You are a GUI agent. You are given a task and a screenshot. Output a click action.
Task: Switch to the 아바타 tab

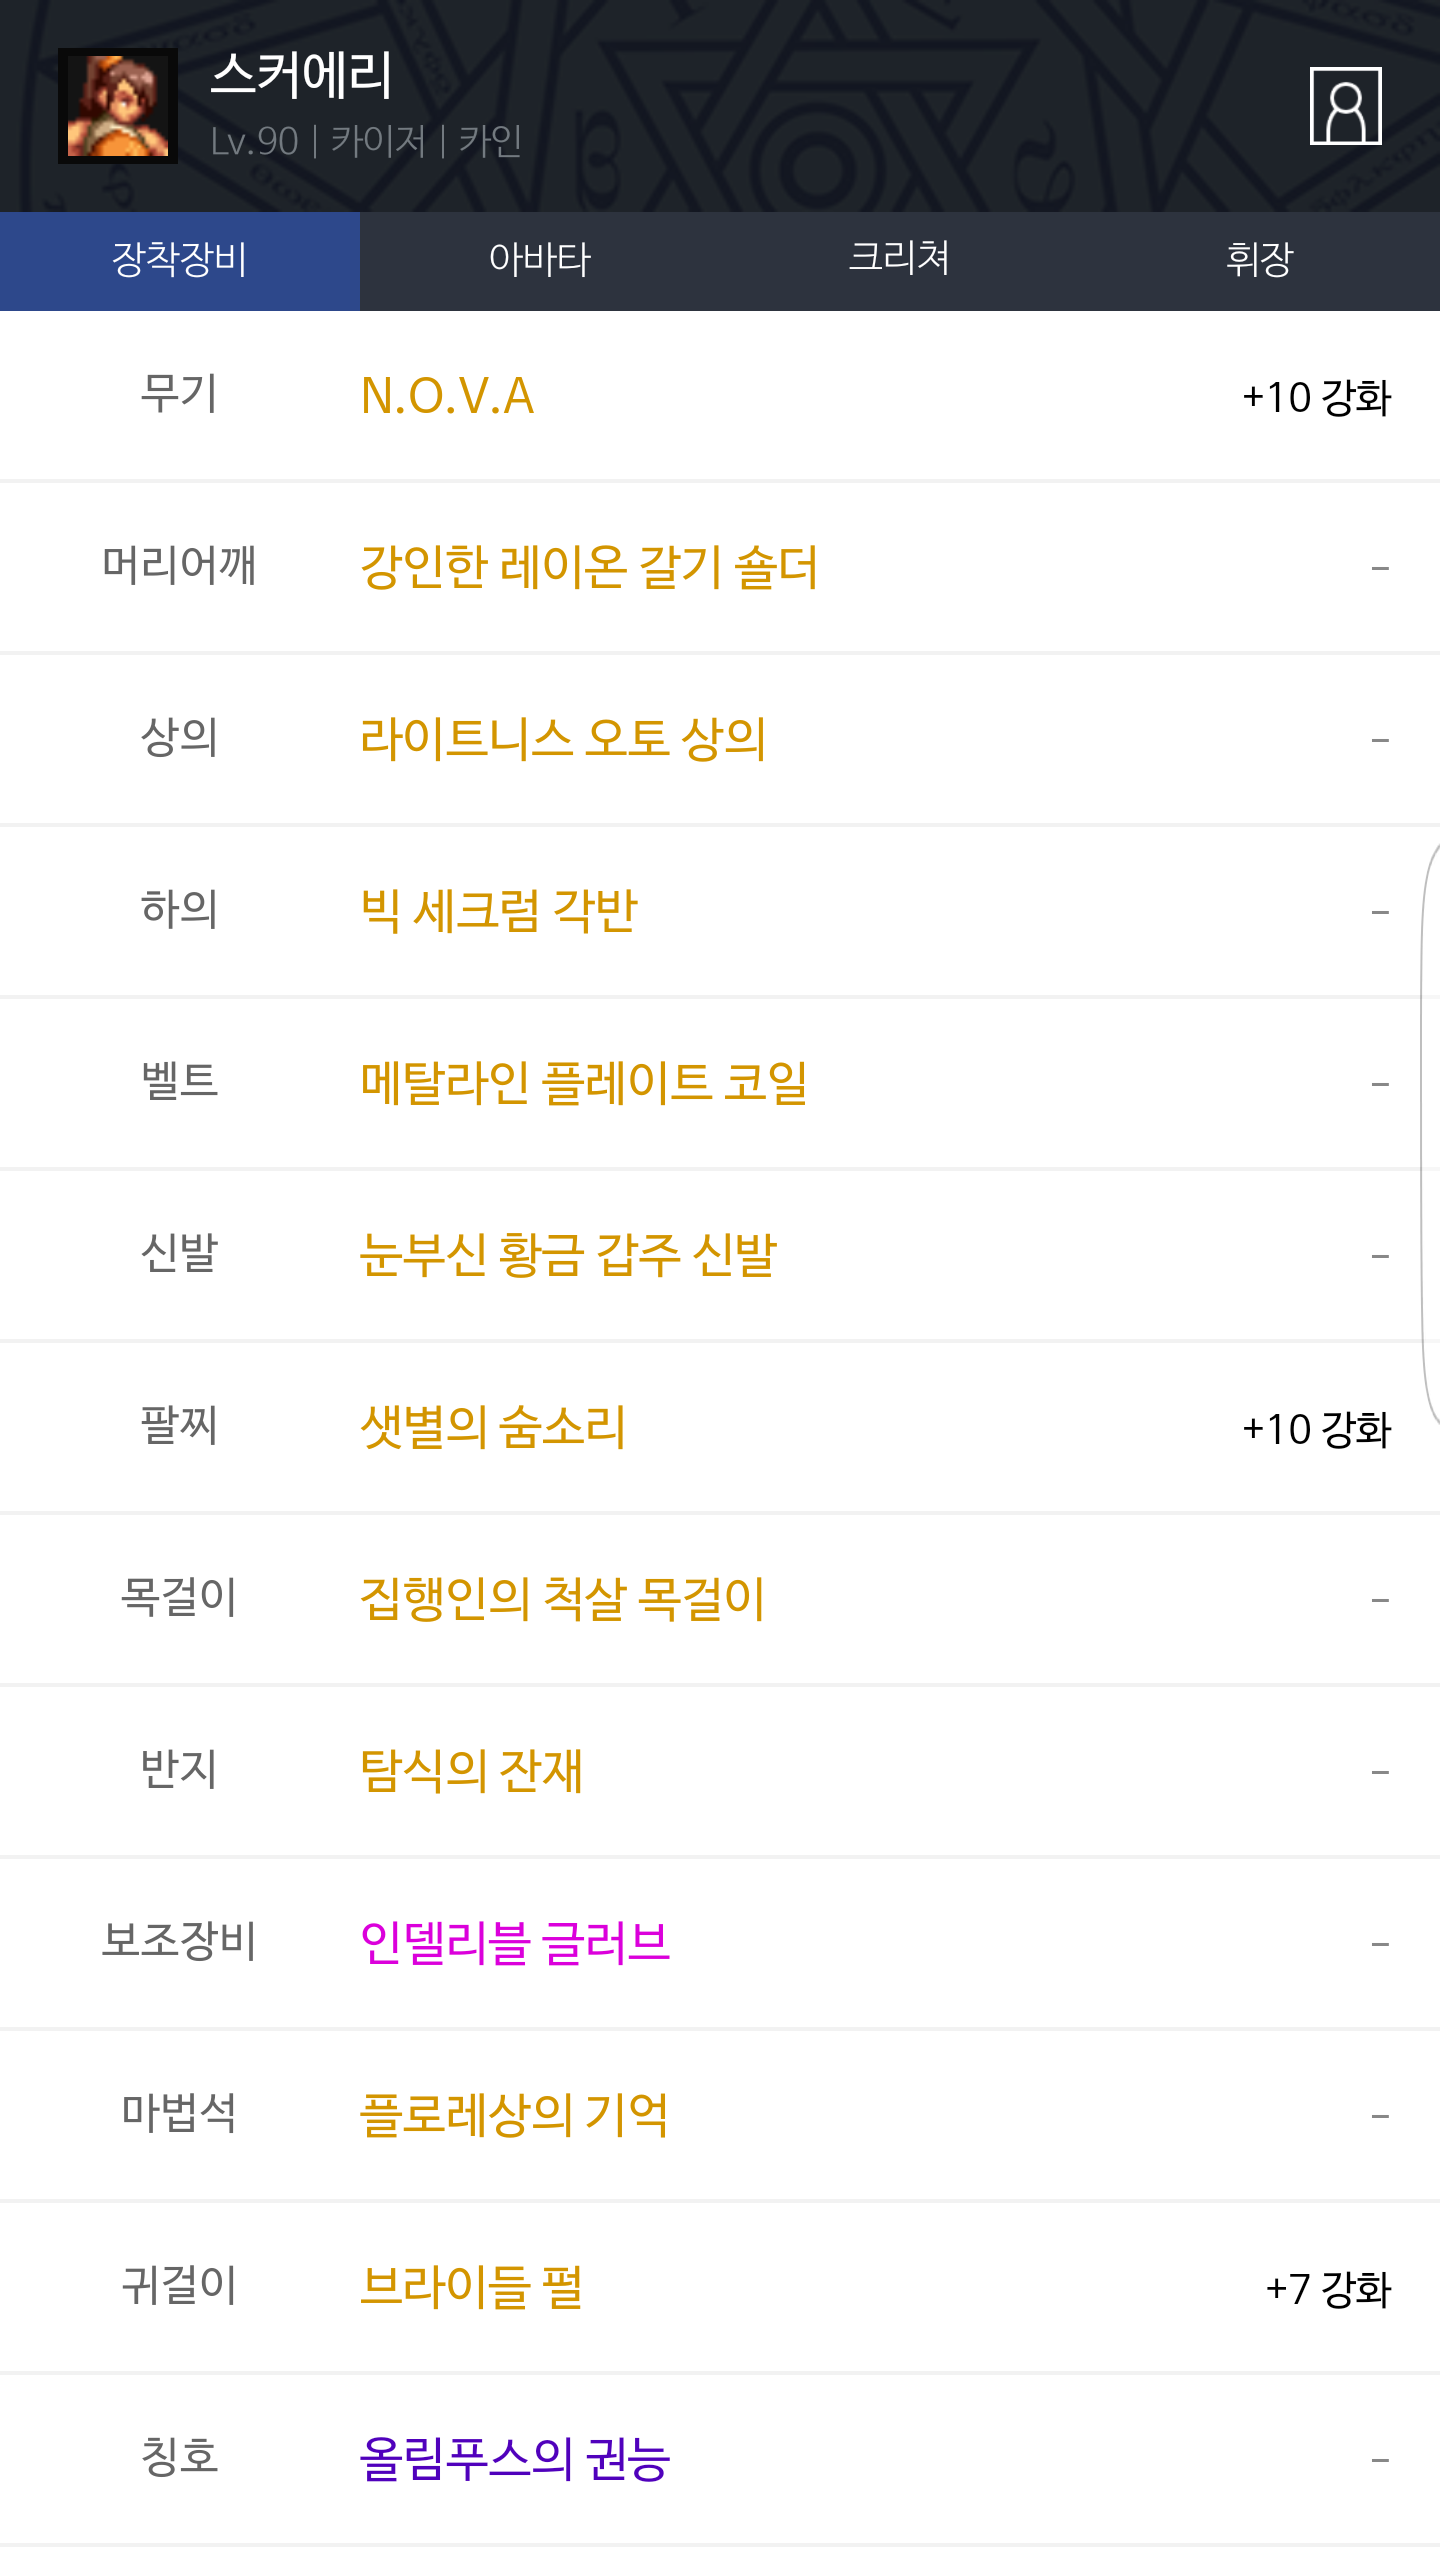tap(540, 260)
